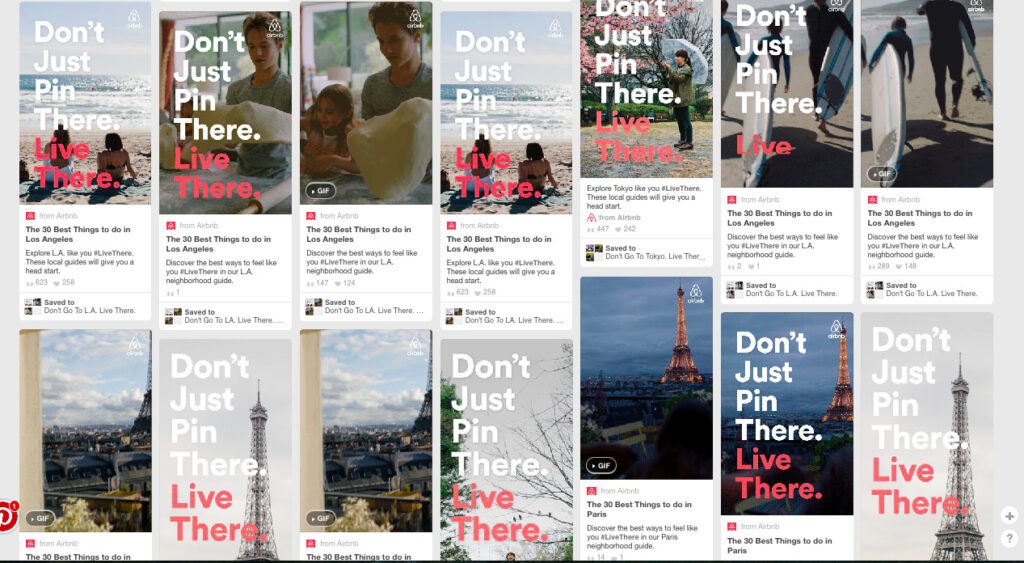Open the first beach 'Live There' pin image
Viewport: 1024px width, 563px height.
pyautogui.click(x=85, y=103)
